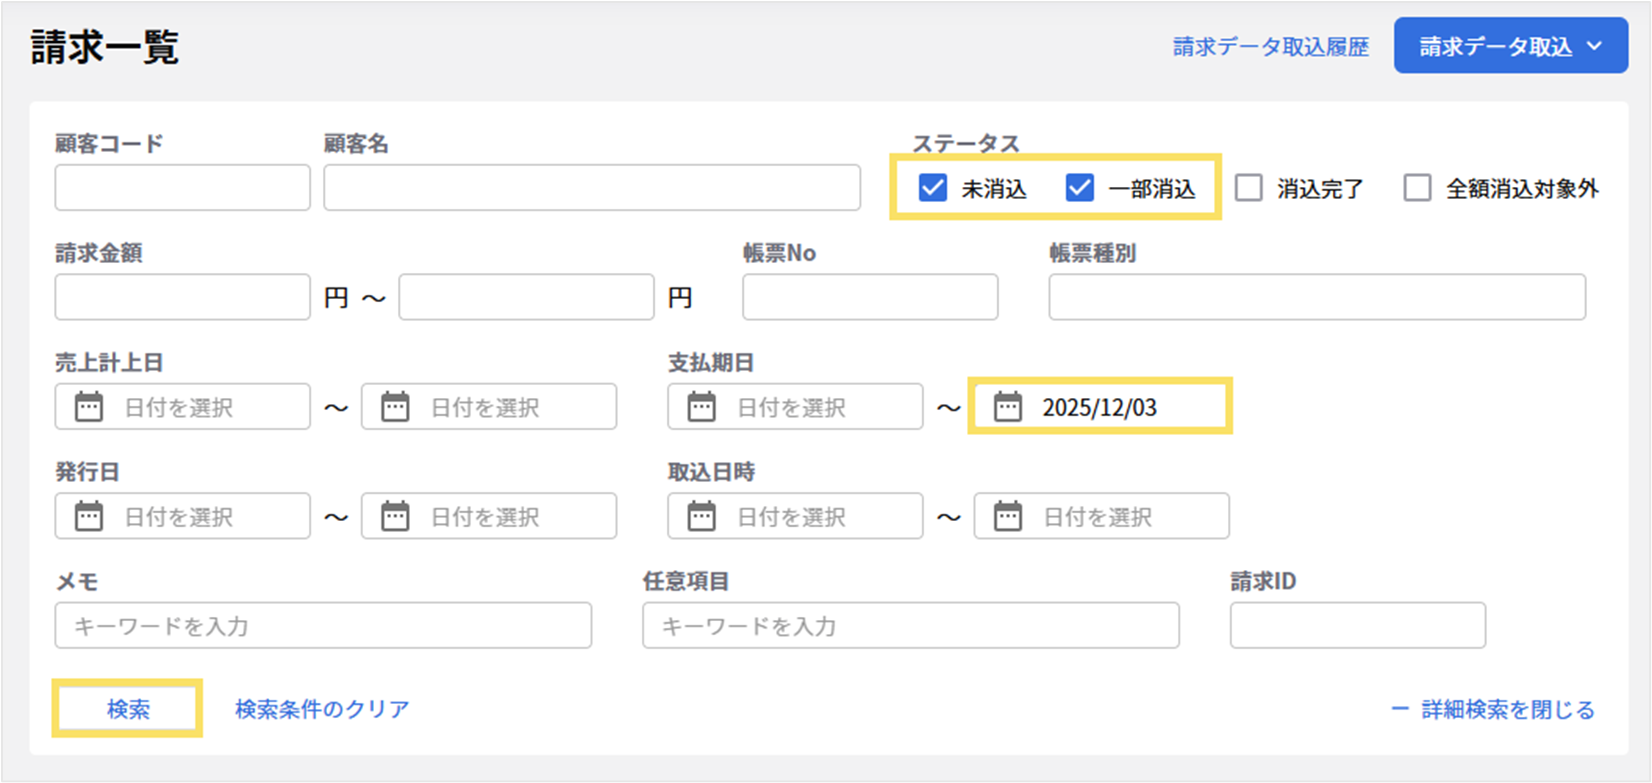Open the 請求データ取込履歴 link
1652x783 pixels.
coord(1270,47)
